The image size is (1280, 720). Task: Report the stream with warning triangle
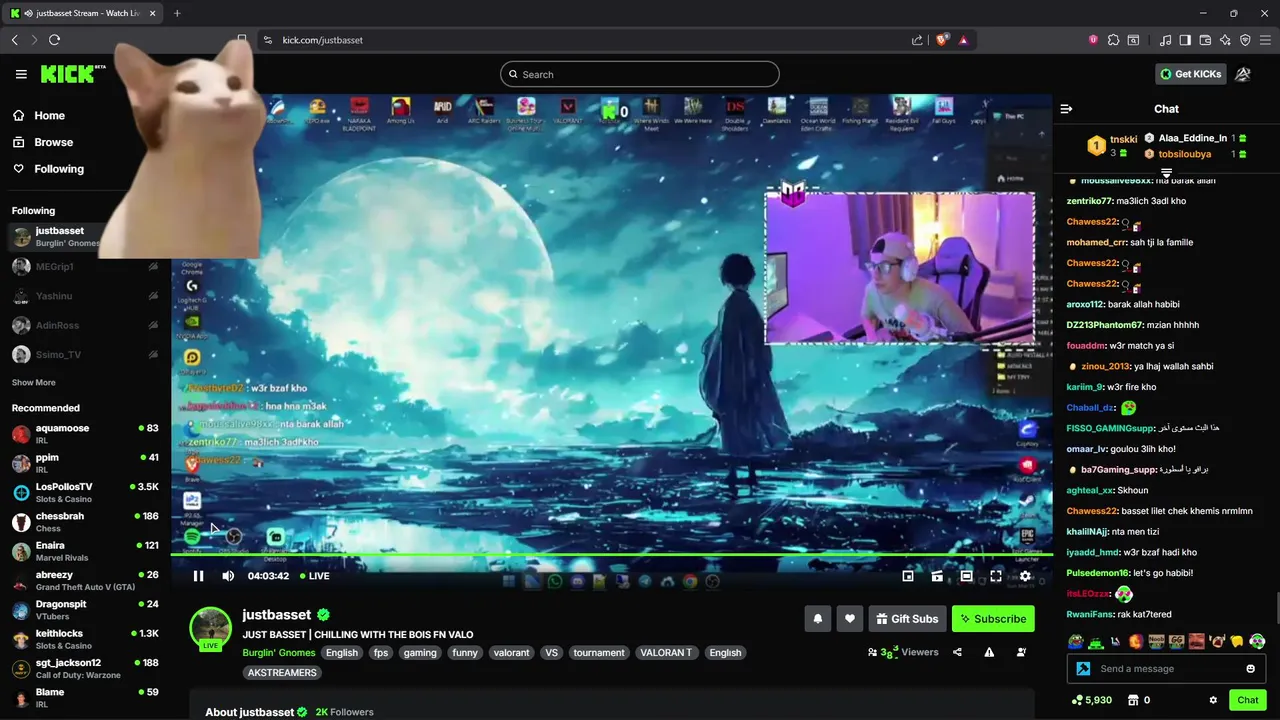pyautogui.click(x=989, y=652)
